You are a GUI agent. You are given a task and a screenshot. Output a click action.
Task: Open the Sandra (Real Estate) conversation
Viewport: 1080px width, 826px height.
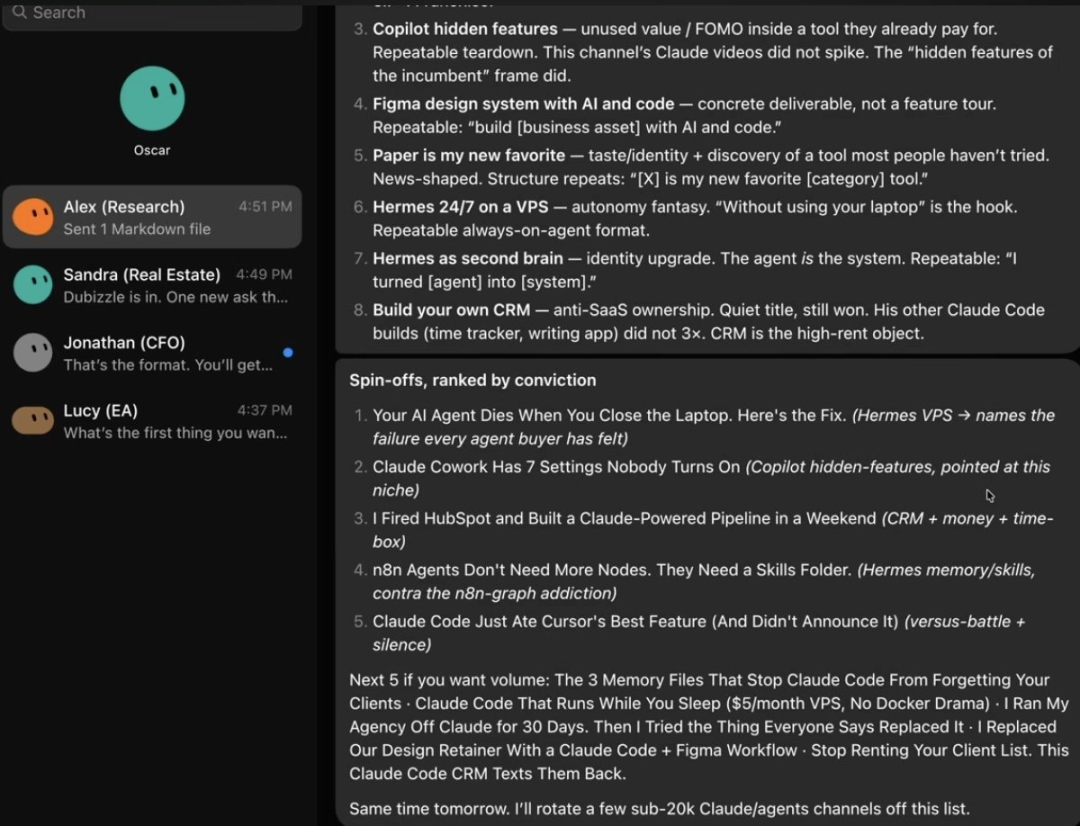pyautogui.click(x=152, y=285)
